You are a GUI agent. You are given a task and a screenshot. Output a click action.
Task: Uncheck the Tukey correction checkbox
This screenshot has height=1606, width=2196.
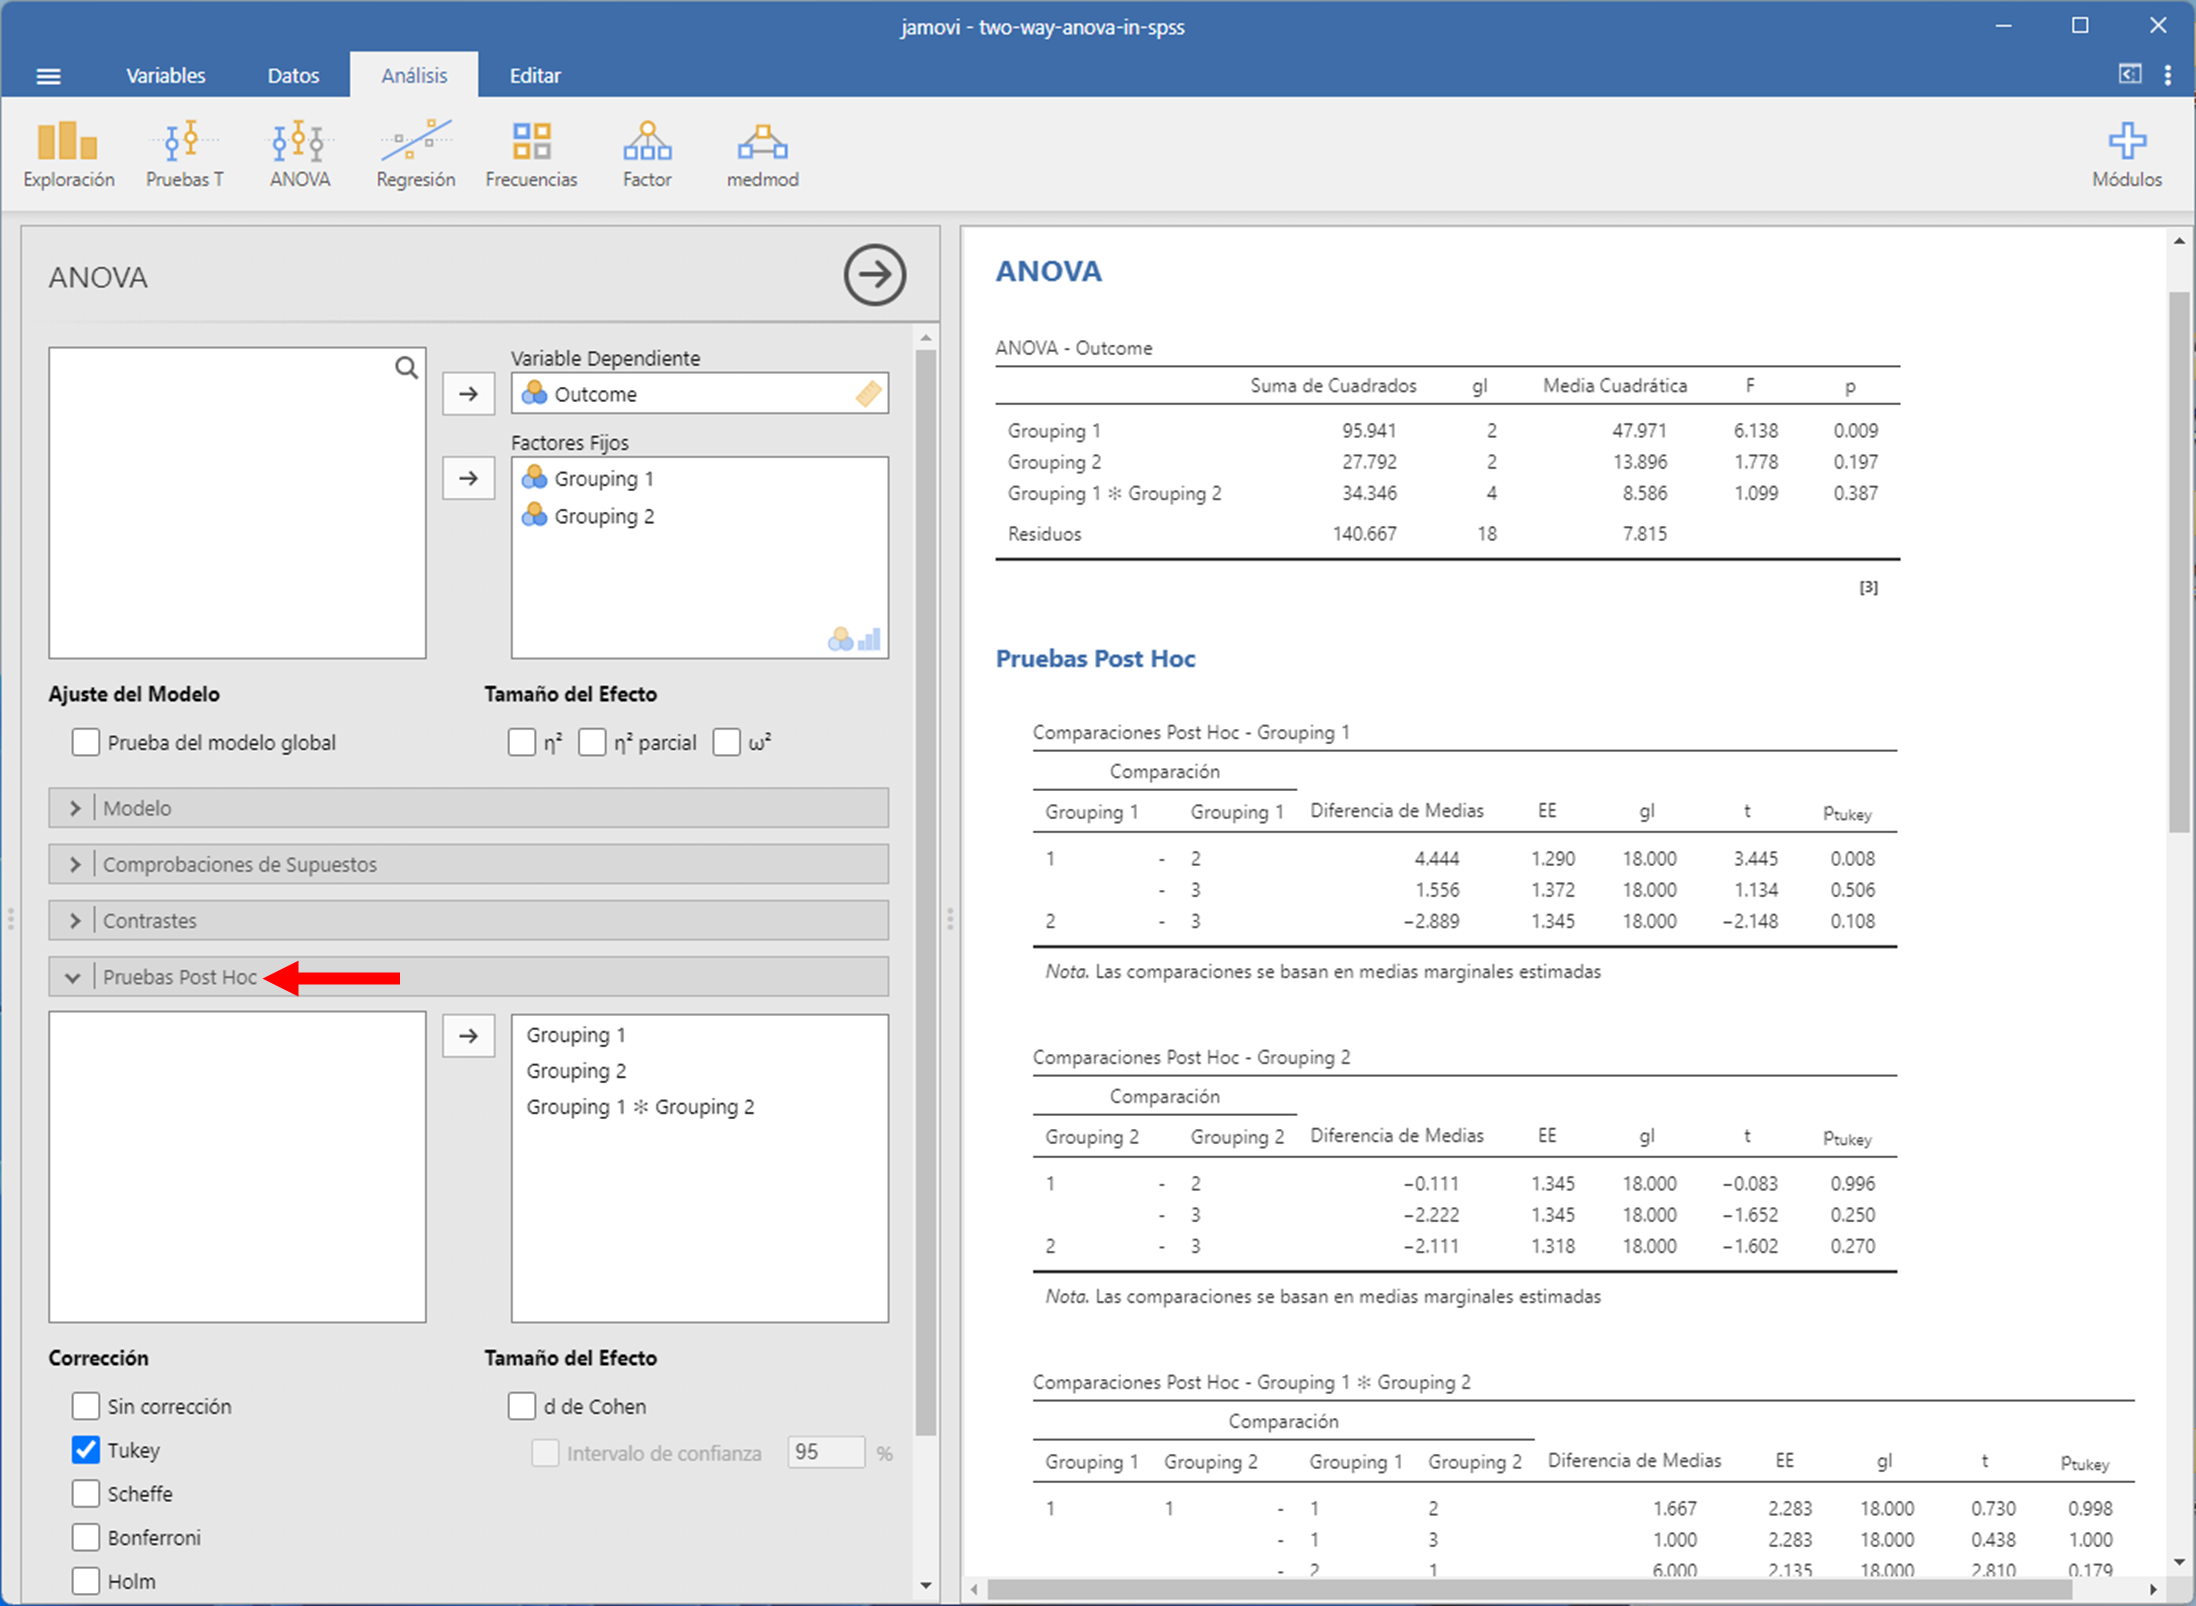86,1450
